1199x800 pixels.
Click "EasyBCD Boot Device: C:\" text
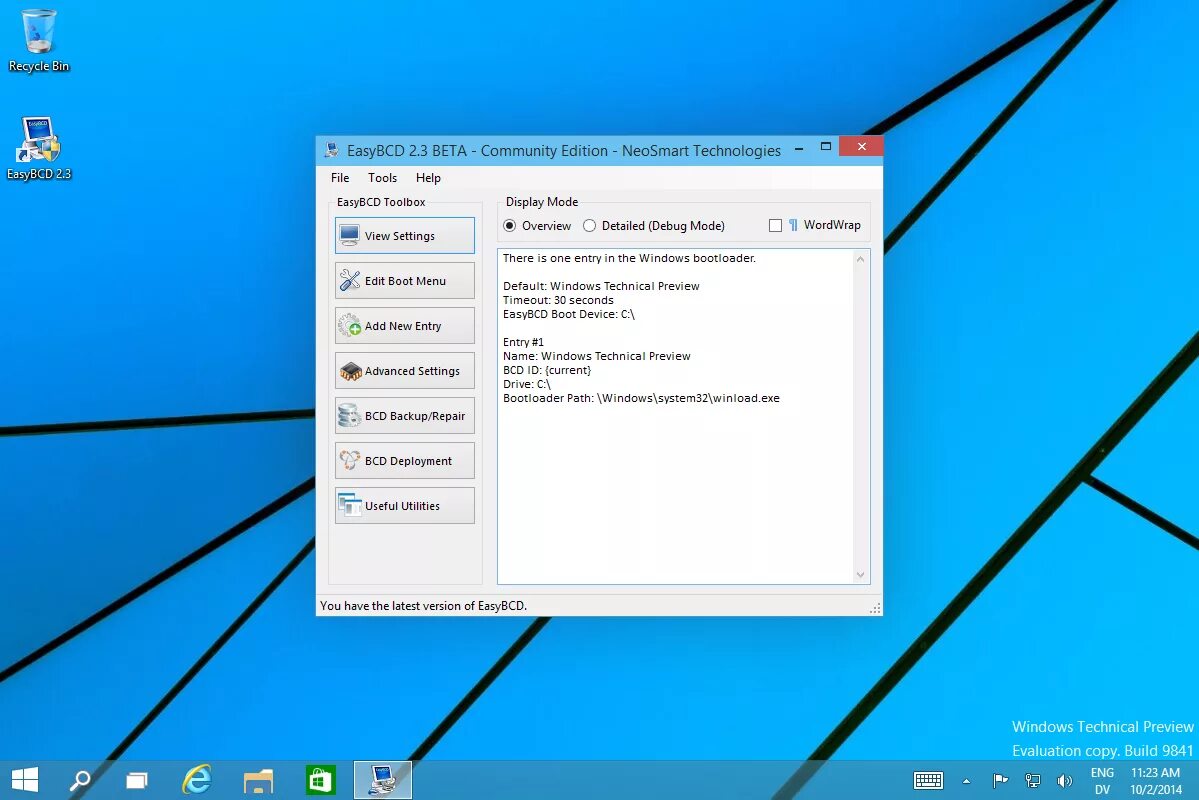coord(569,314)
